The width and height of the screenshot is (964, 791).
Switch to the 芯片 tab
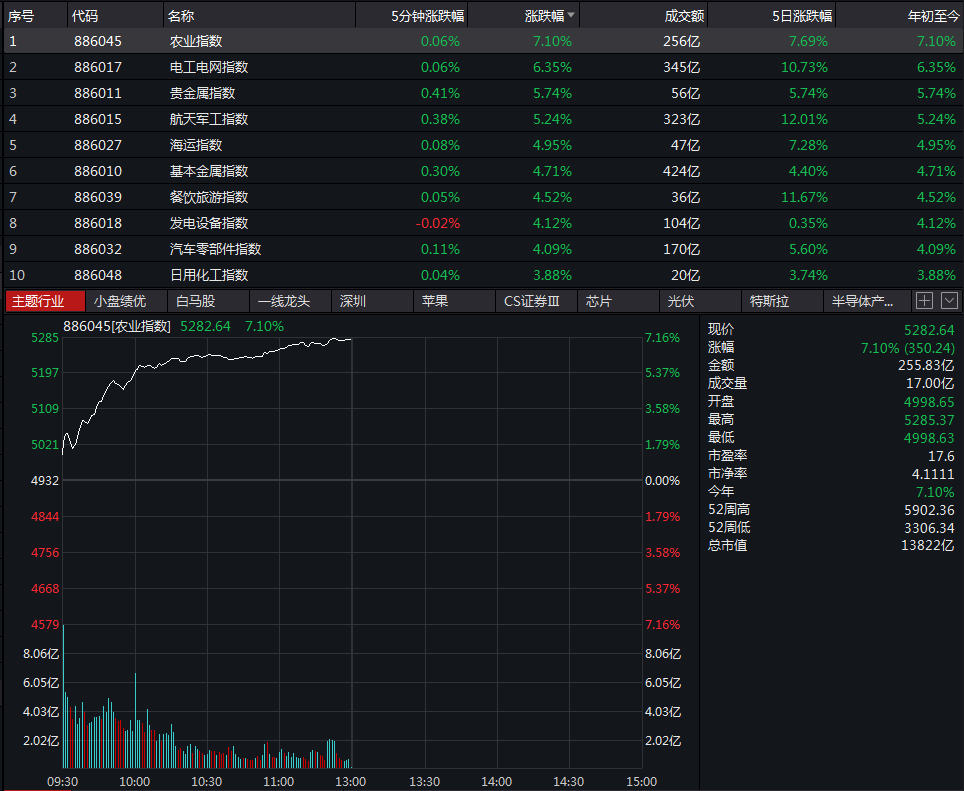618,301
